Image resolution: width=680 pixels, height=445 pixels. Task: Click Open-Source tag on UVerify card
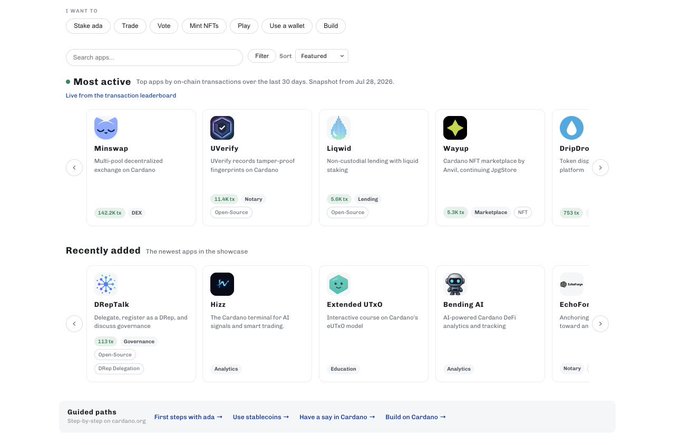tap(231, 213)
